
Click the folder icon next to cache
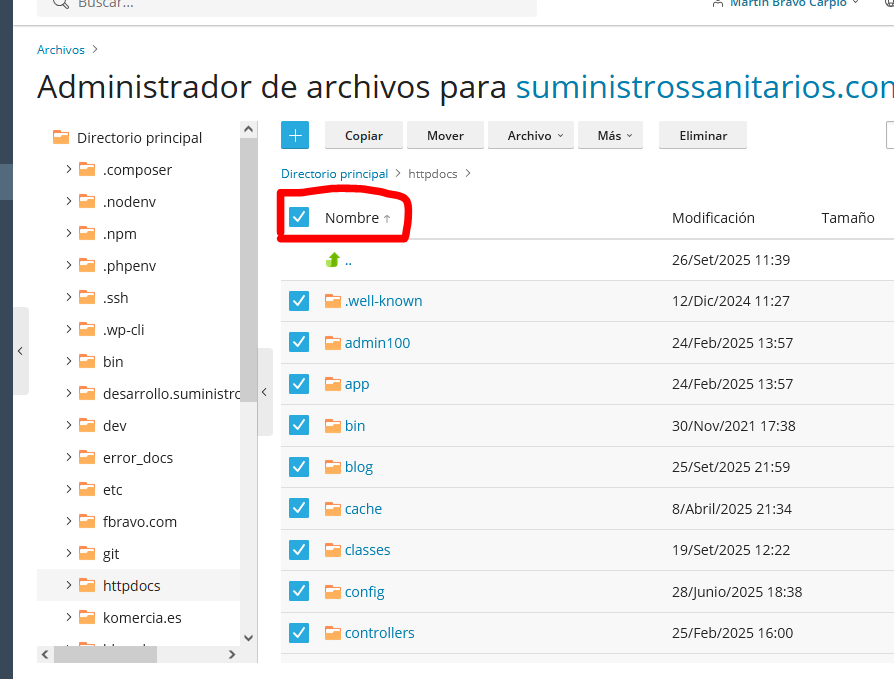[333, 508]
